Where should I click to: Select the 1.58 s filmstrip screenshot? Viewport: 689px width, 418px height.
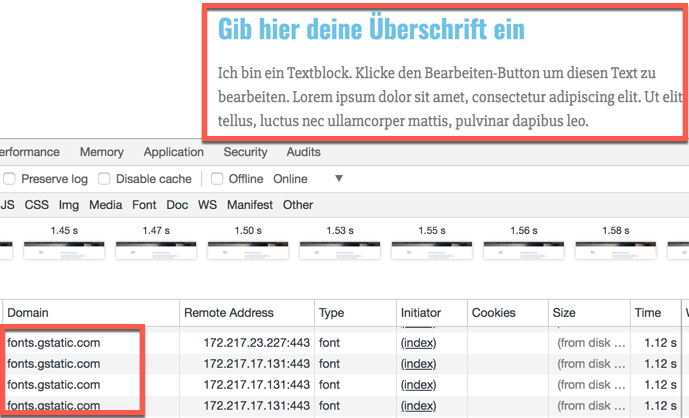tap(616, 250)
